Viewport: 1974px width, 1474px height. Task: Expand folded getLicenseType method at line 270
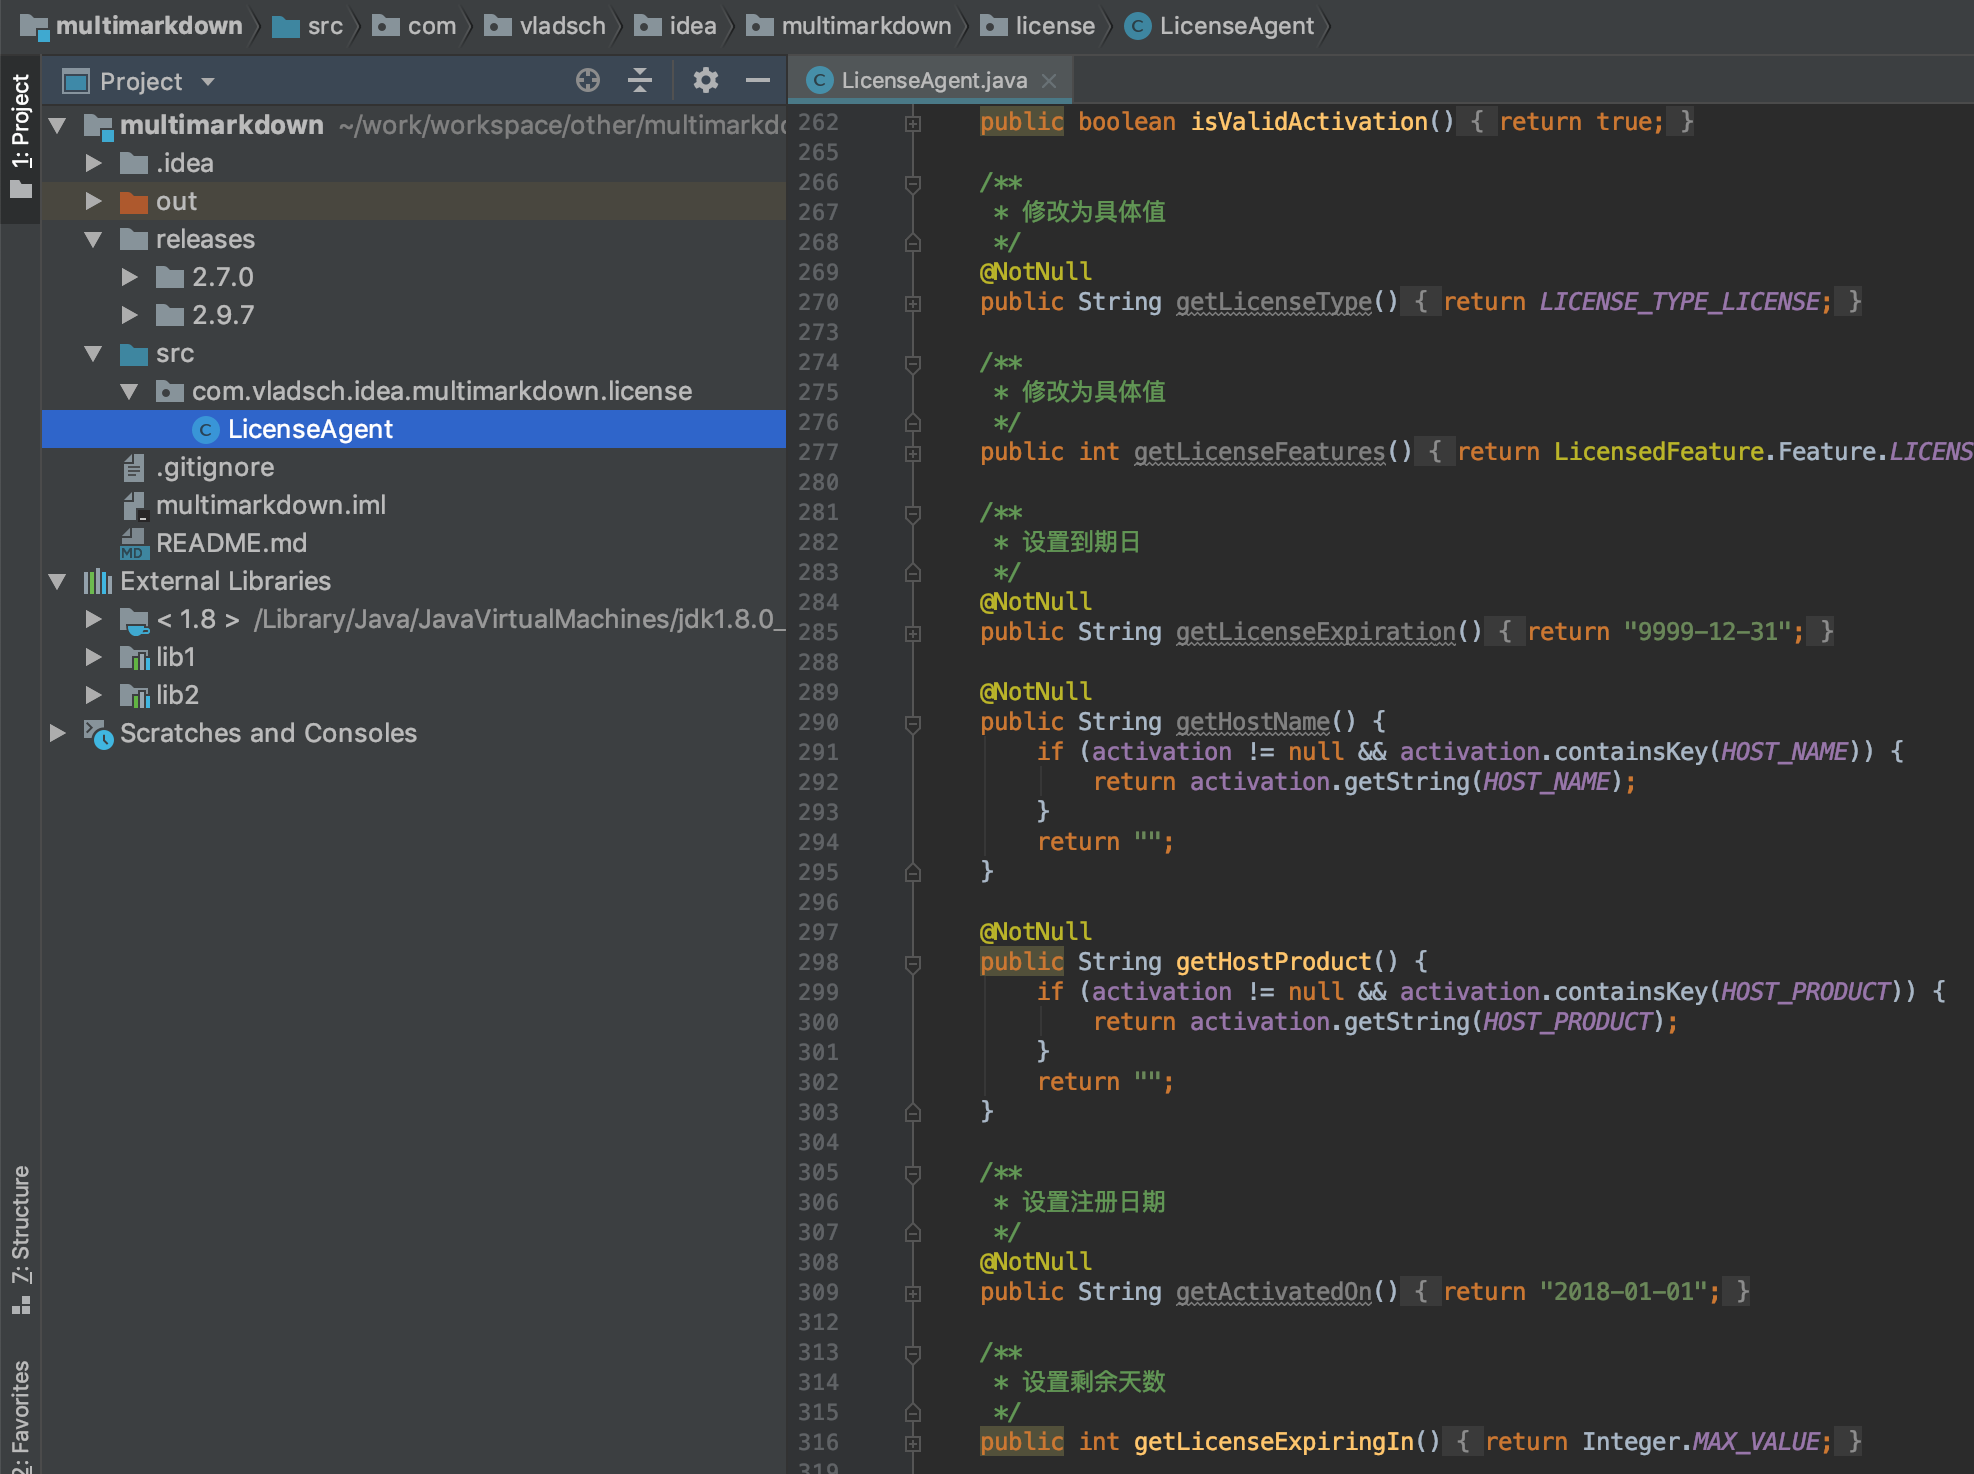[913, 304]
